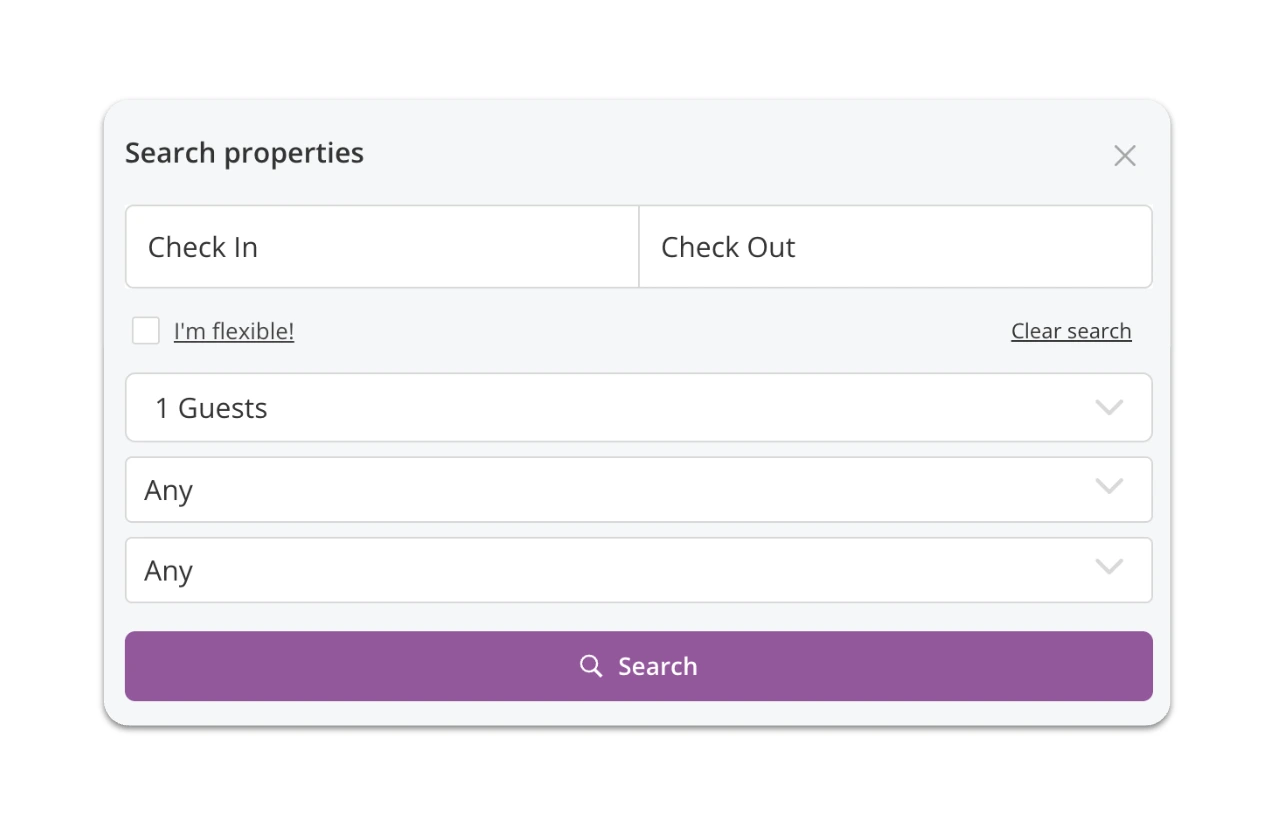This screenshot has height=830, width=1266.
Task: Click the I'm flexible! link text
Action: coord(233,331)
